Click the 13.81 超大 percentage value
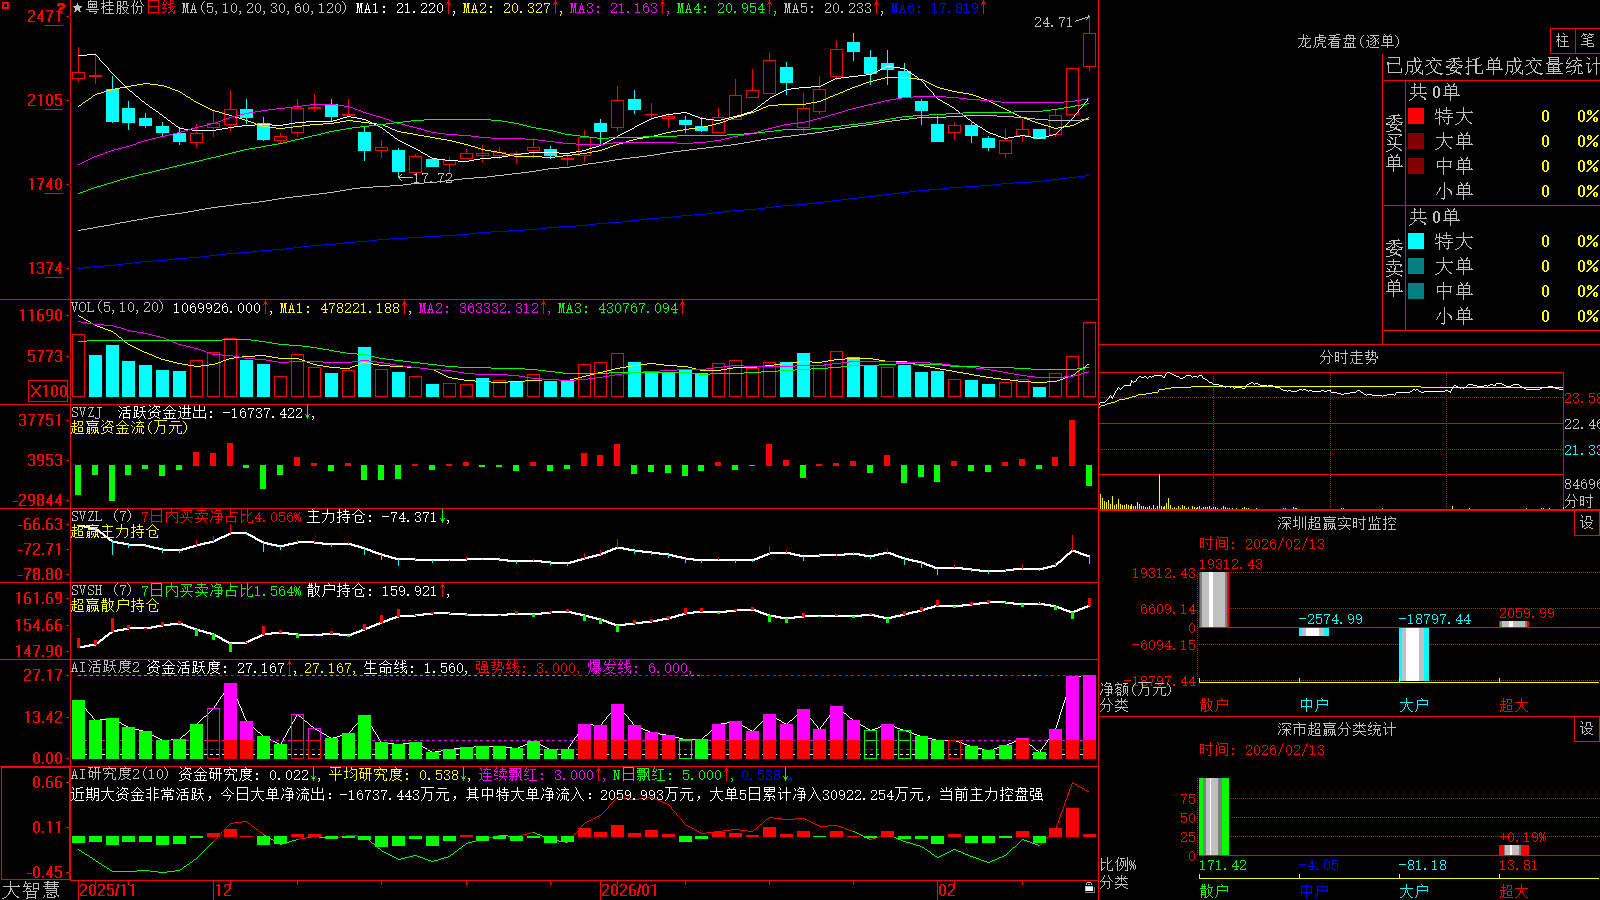The image size is (1600, 900). point(1518,865)
